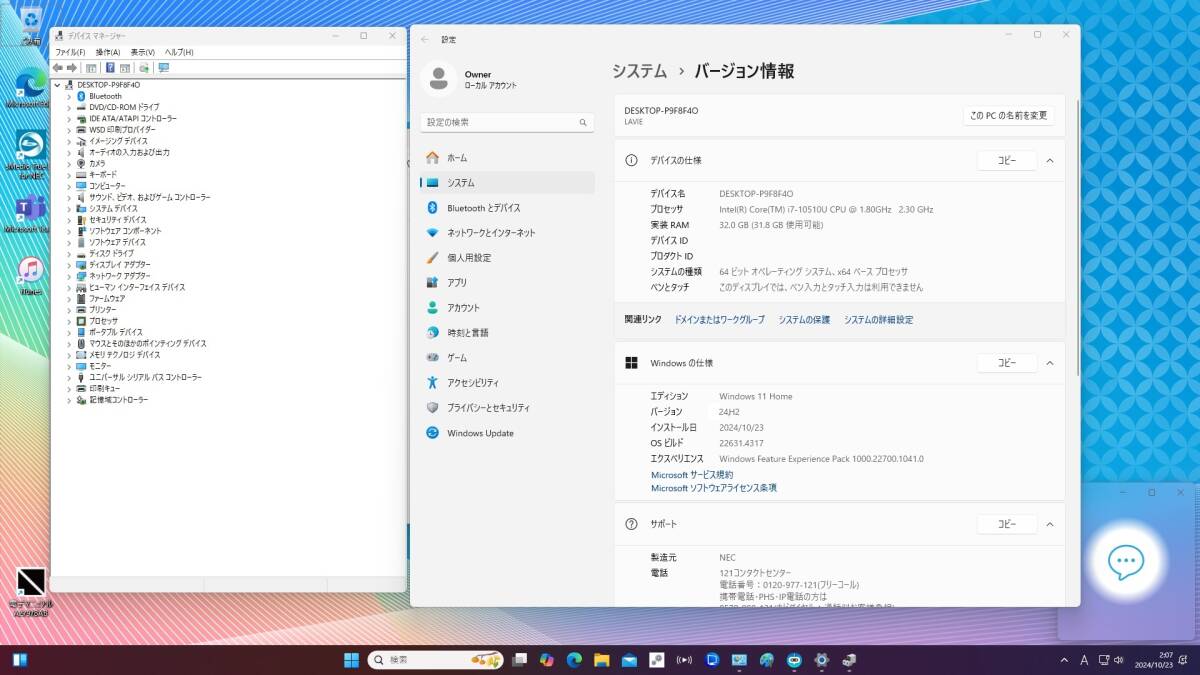Screen dimensions: 1200x675
Task: Expand the ディスク ドライブ node
Action: [69, 253]
